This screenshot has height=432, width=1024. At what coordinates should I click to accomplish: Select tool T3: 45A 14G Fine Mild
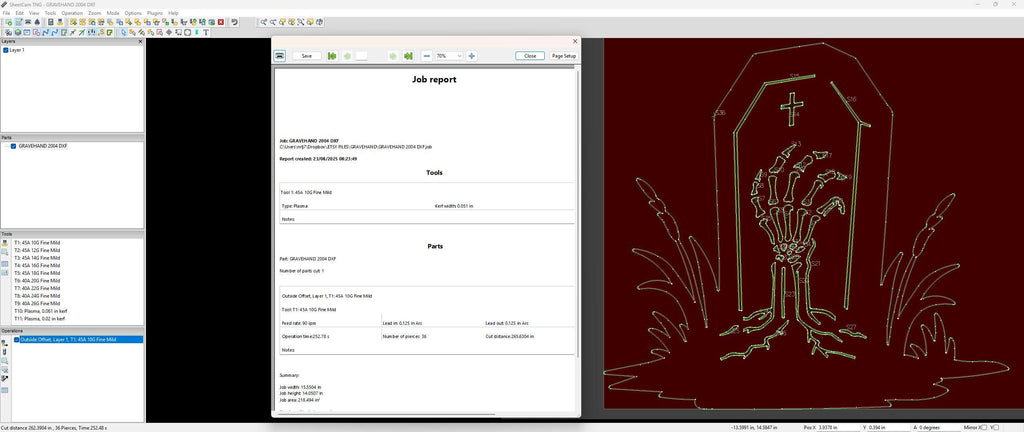(37, 258)
